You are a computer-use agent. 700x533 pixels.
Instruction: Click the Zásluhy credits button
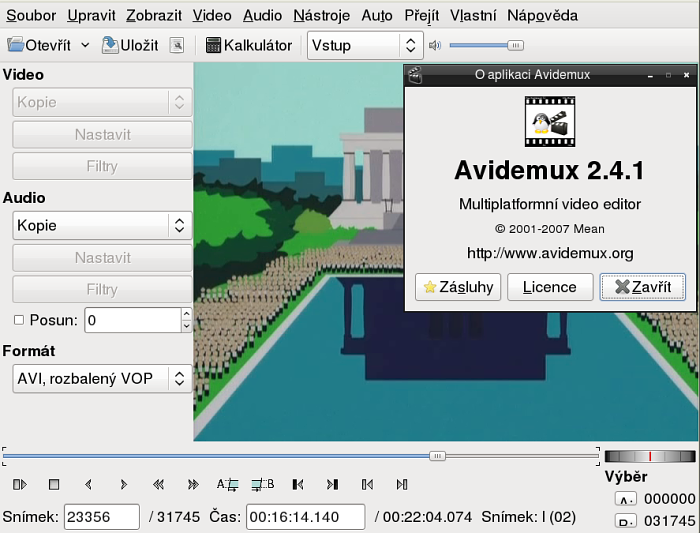[x=458, y=287]
